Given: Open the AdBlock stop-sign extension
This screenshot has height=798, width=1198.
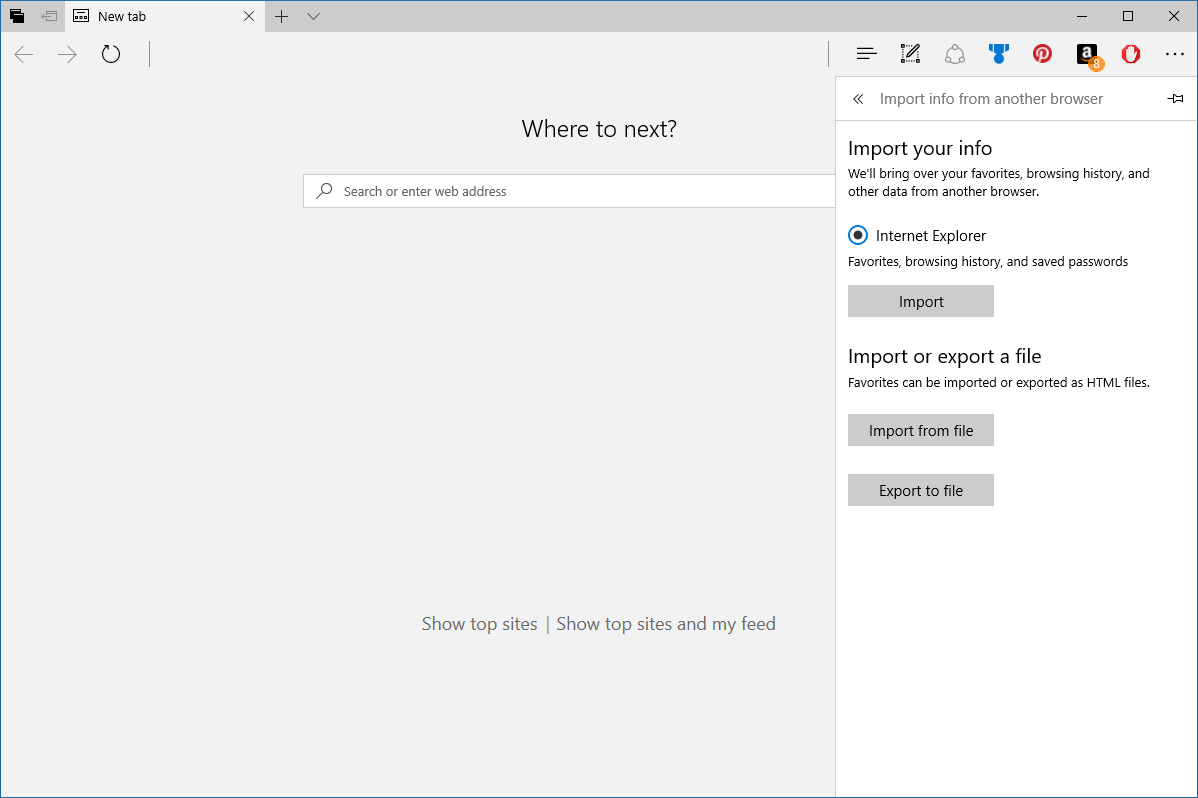Looking at the screenshot, I should click(1130, 54).
